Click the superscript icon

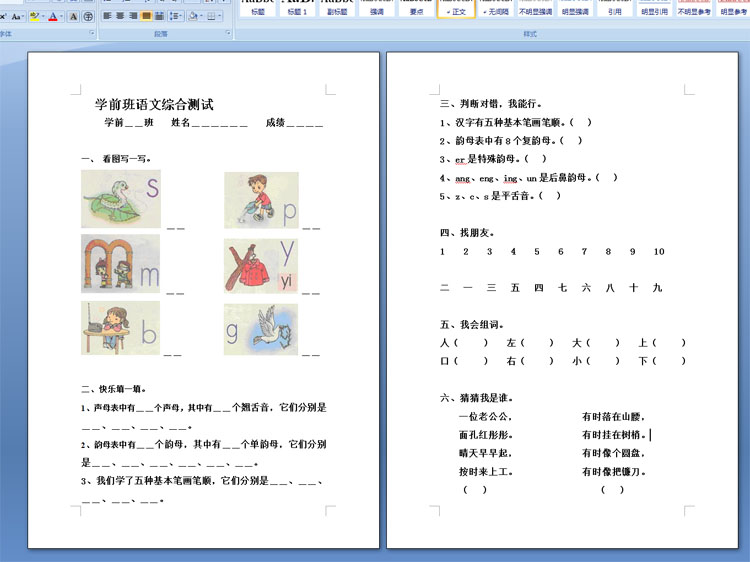[3, 17]
